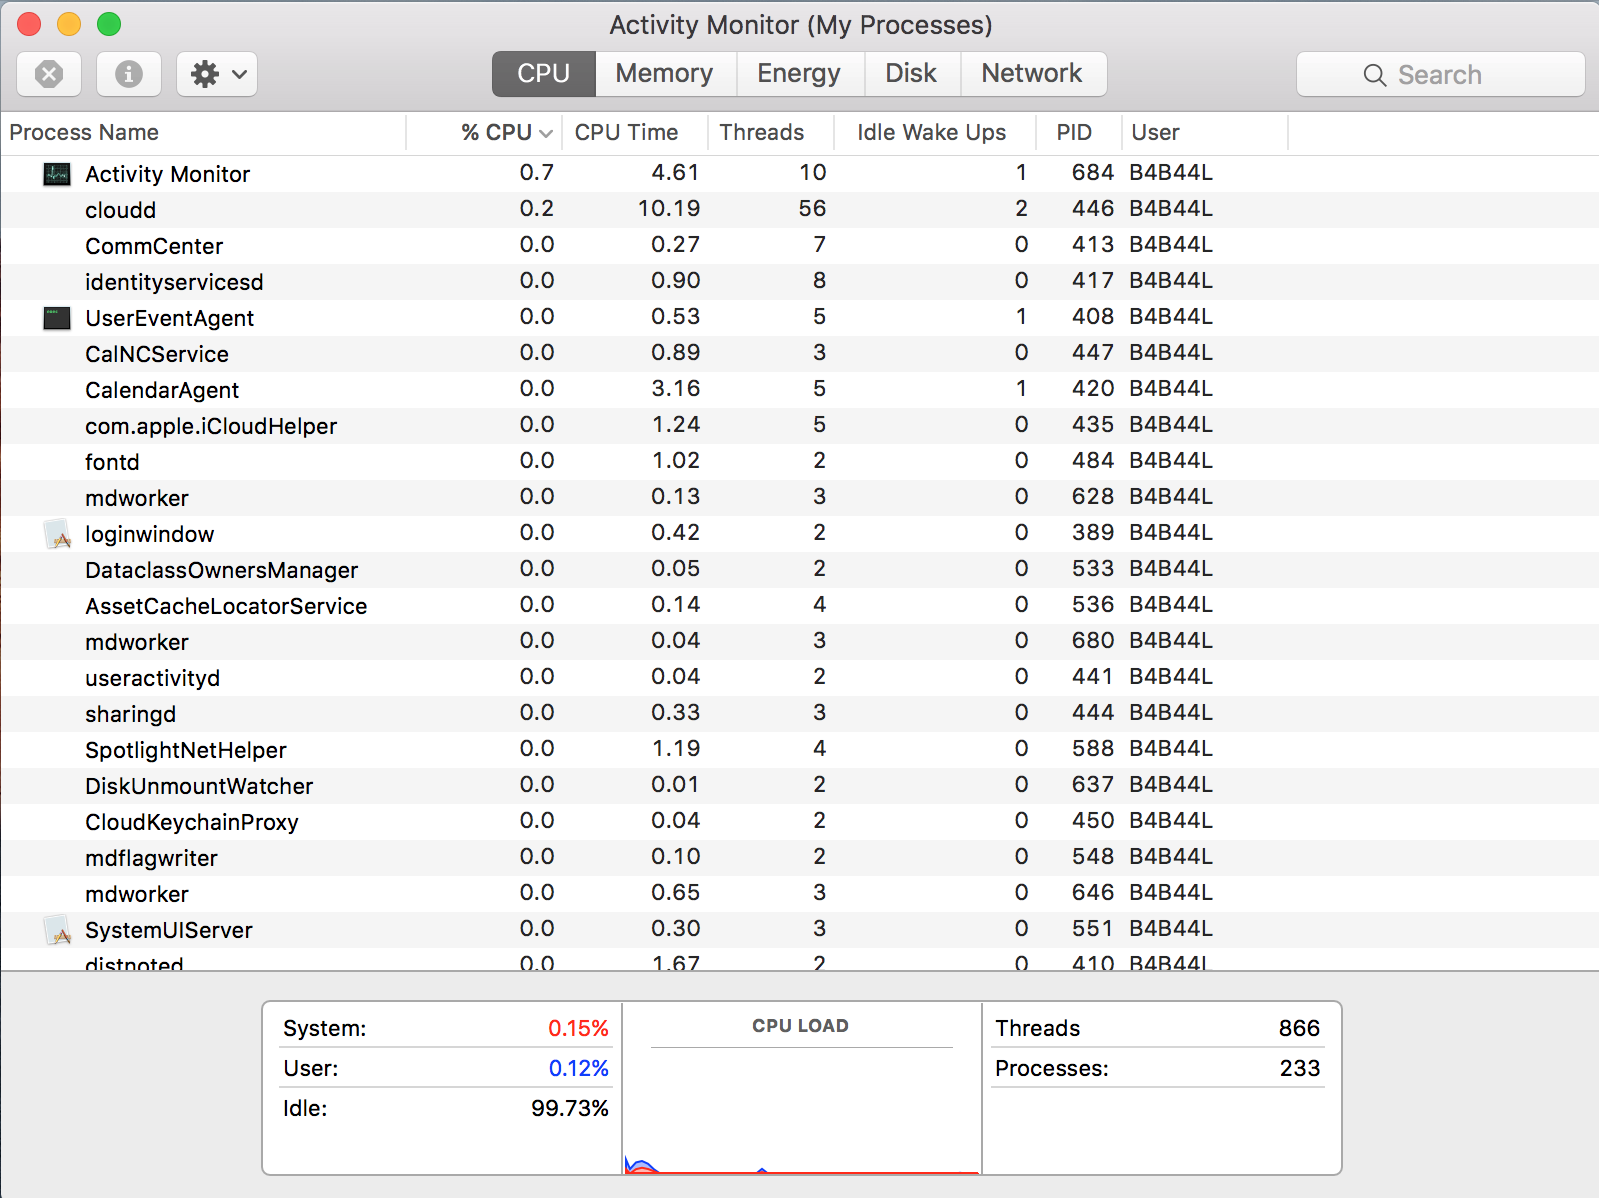Image resolution: width=1599 pixels, height=1198 pixels.
Task: Select the SystemUIServer process row
Action: [799, 930]
